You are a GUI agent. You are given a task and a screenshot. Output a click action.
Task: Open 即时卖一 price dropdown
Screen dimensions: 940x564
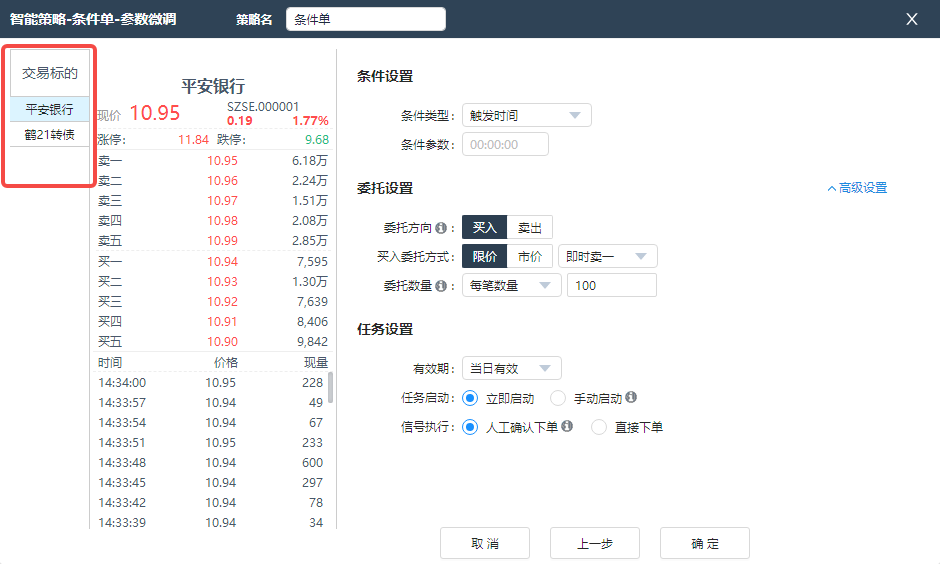click(607, 257)
